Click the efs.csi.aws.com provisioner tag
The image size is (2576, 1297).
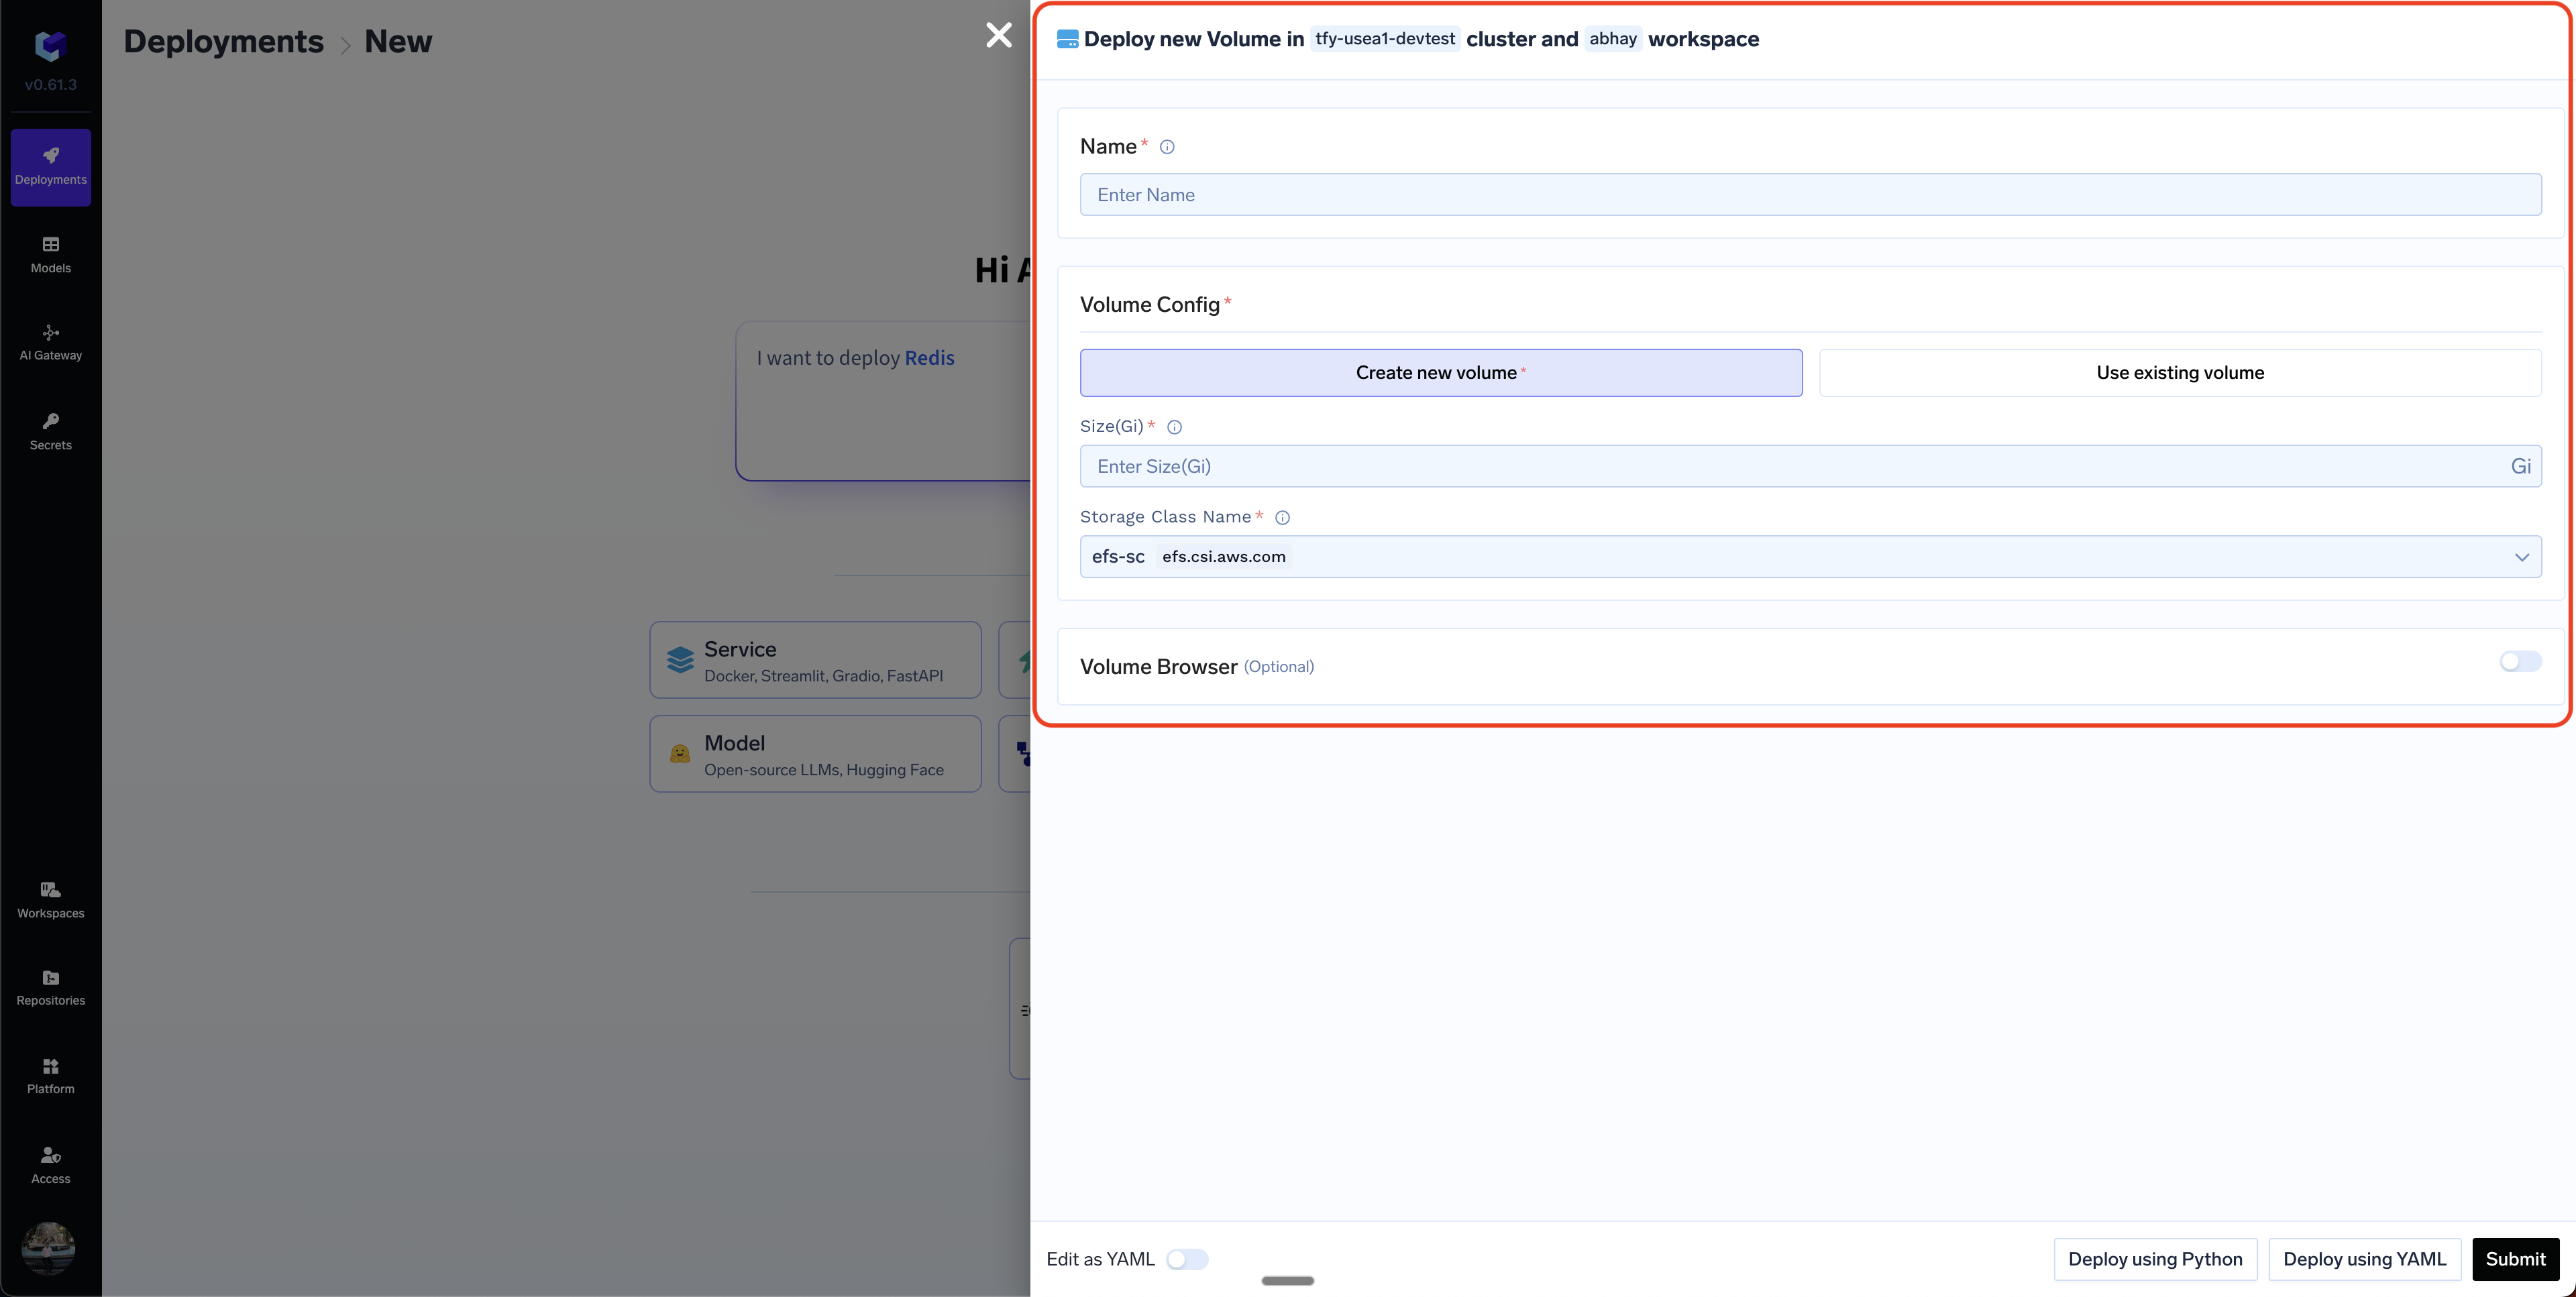1224,557
